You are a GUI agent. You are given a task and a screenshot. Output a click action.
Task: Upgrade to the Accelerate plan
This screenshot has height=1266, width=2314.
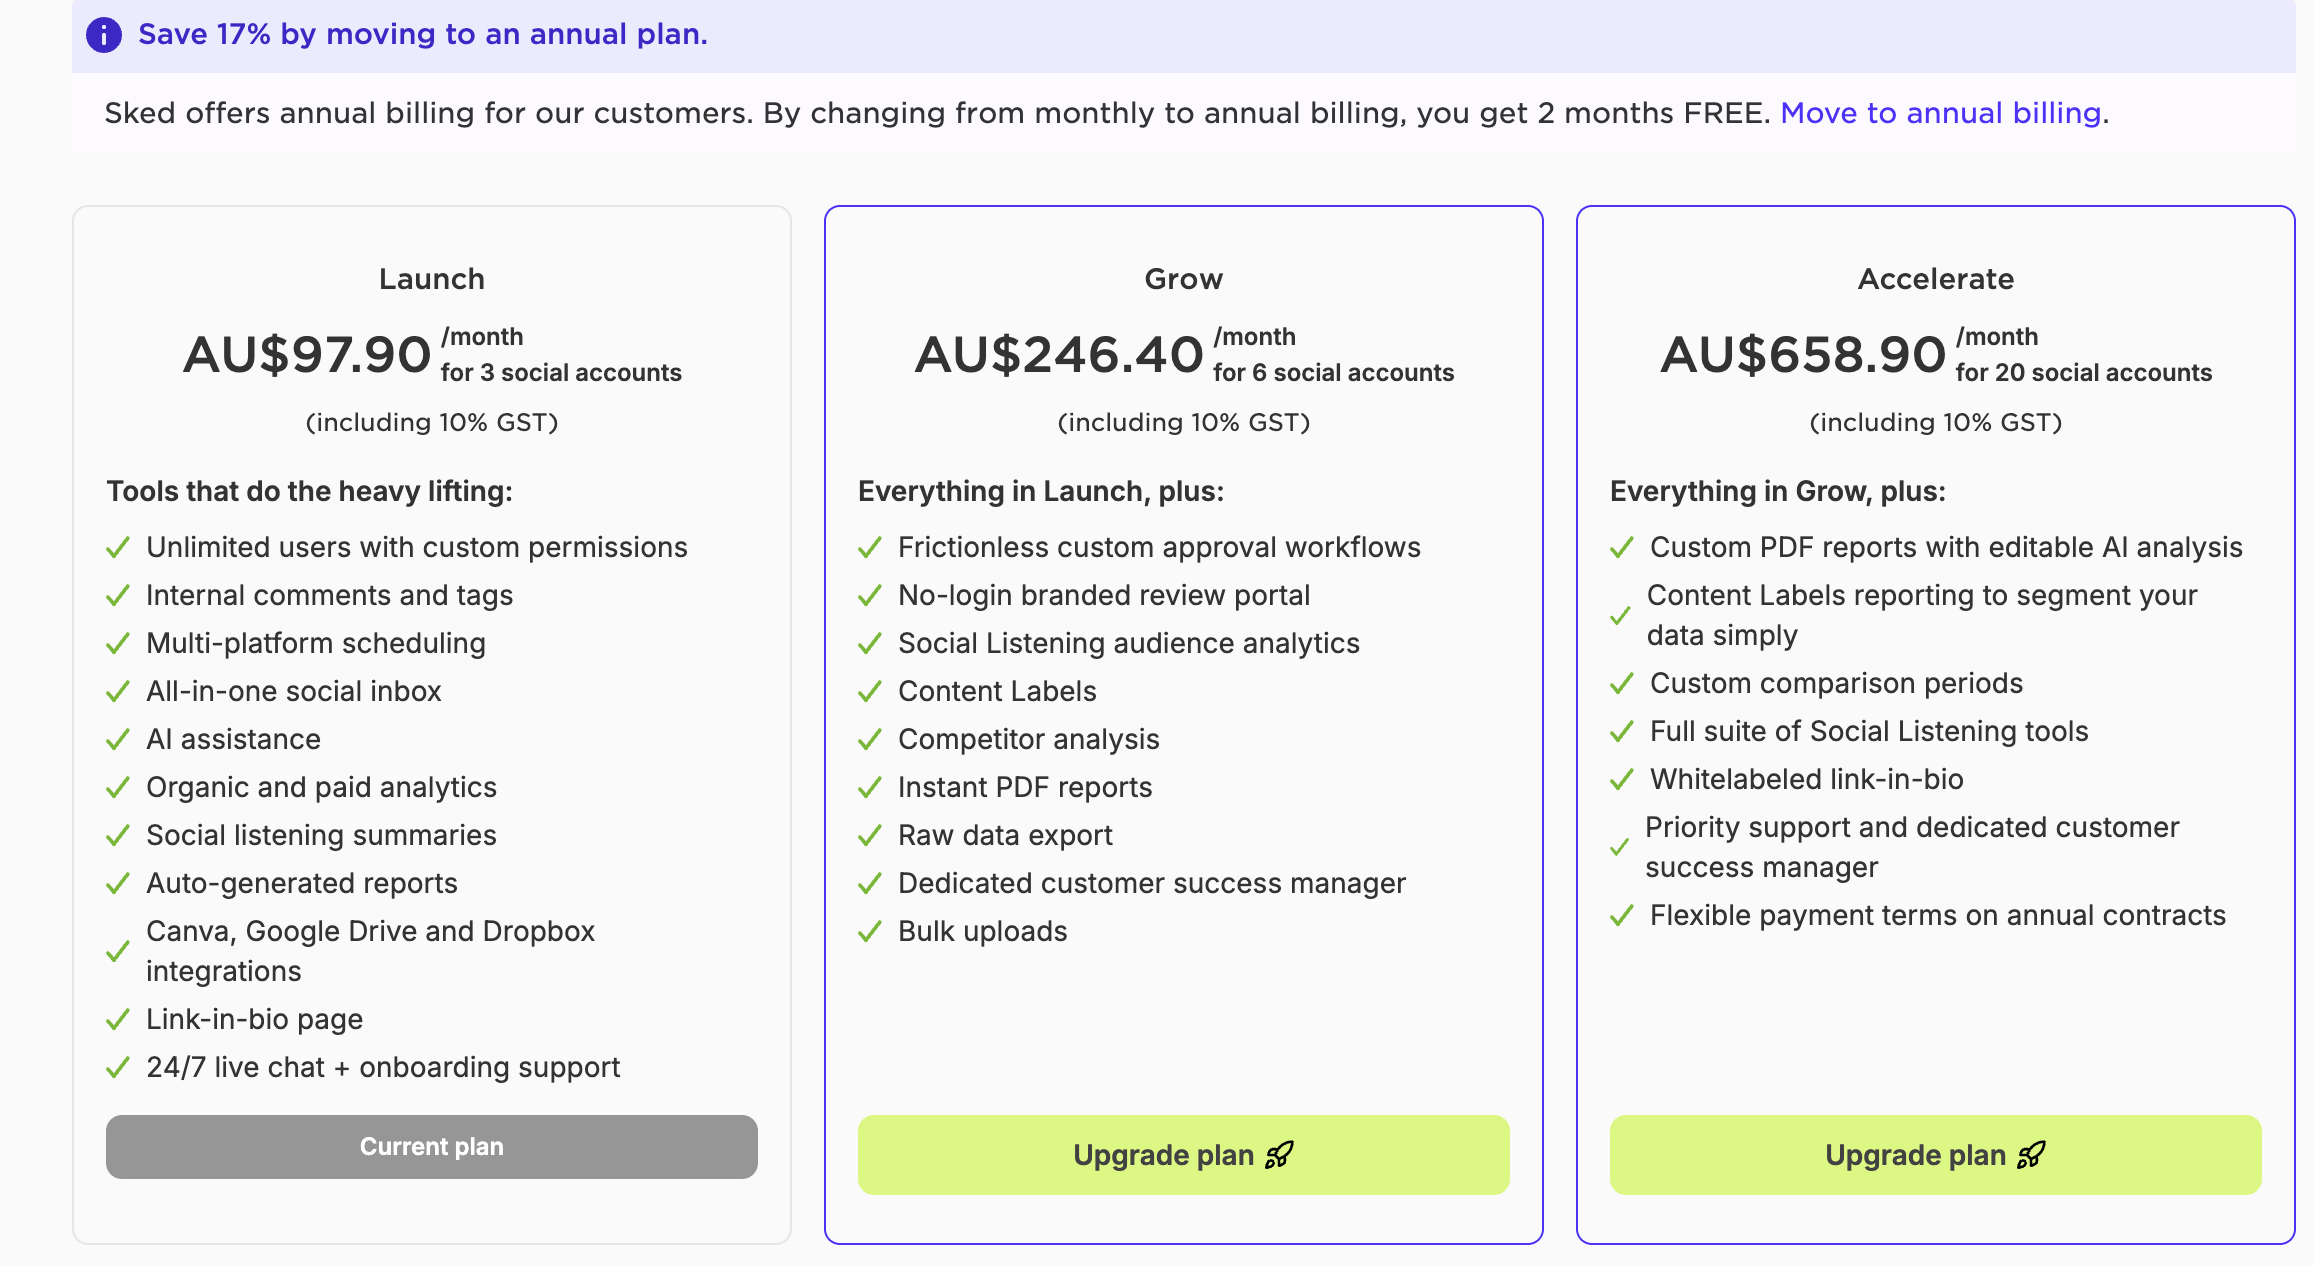1936,1155
